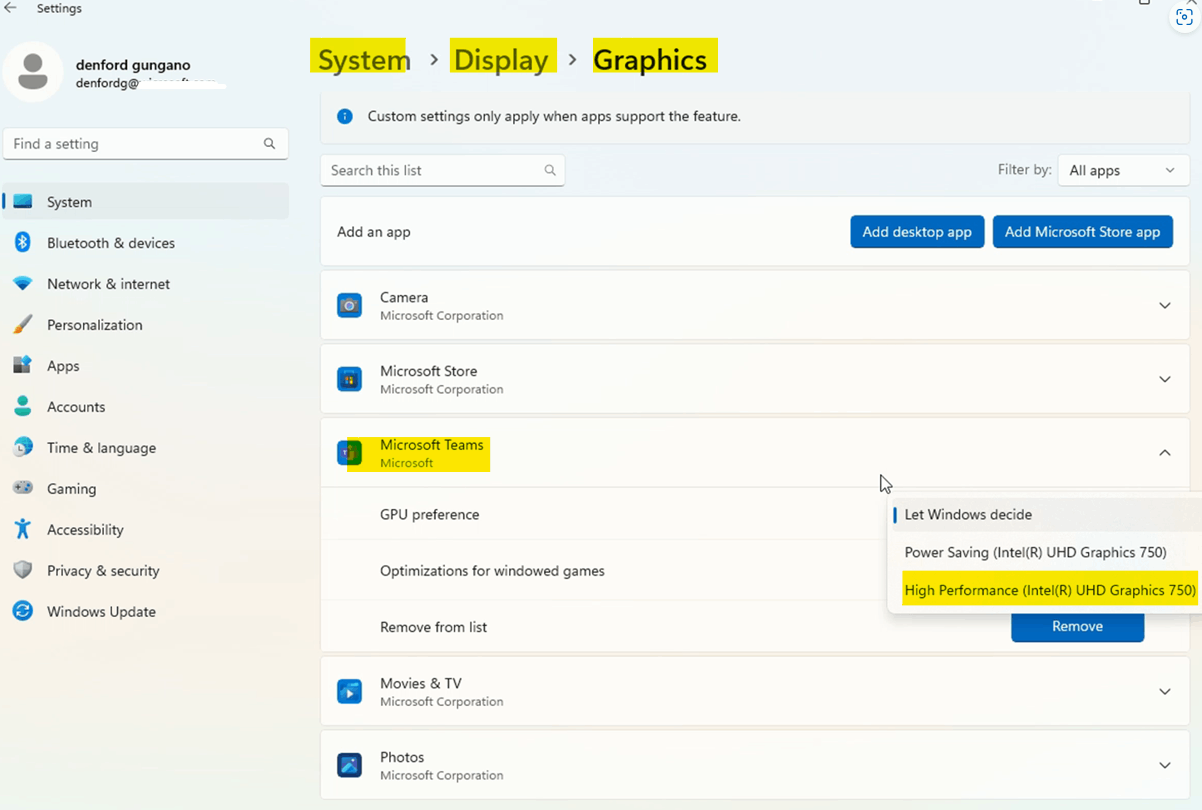1202x810 pixels.
Task: Open the All apps filter dropdown
Action: pos(1123,170)
